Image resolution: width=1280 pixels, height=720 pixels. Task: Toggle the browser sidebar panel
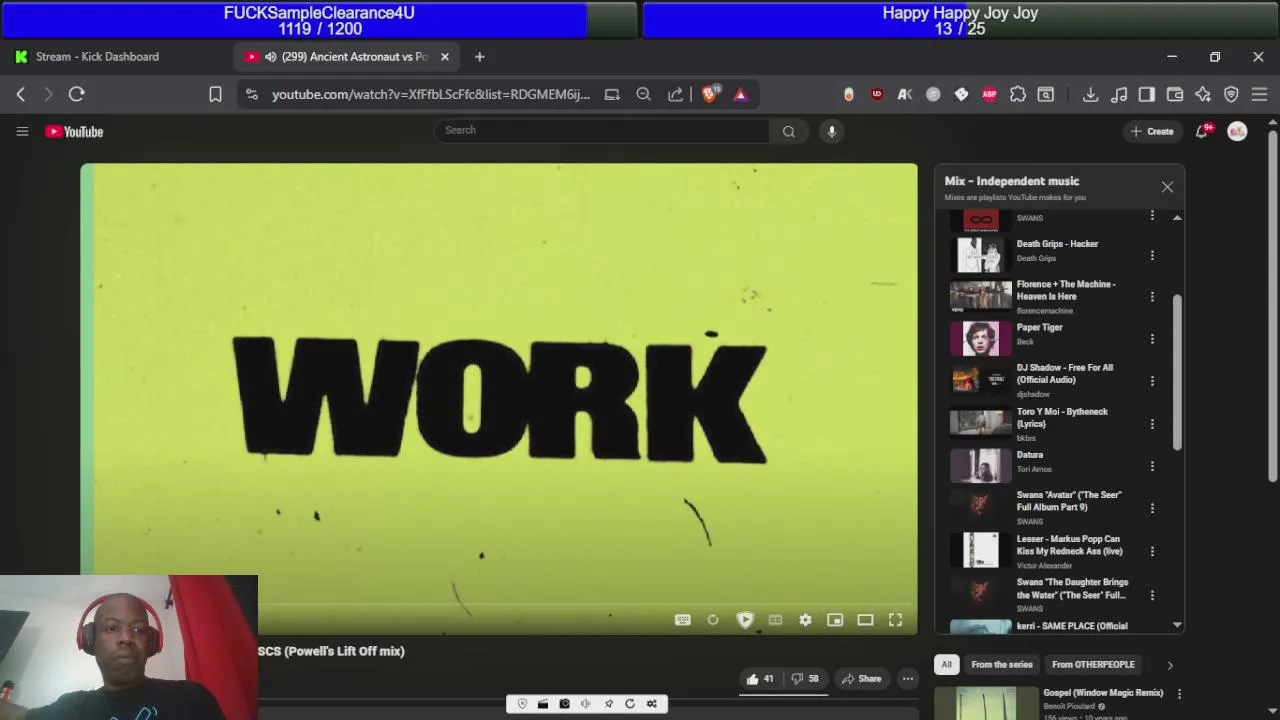(1147, 94)
